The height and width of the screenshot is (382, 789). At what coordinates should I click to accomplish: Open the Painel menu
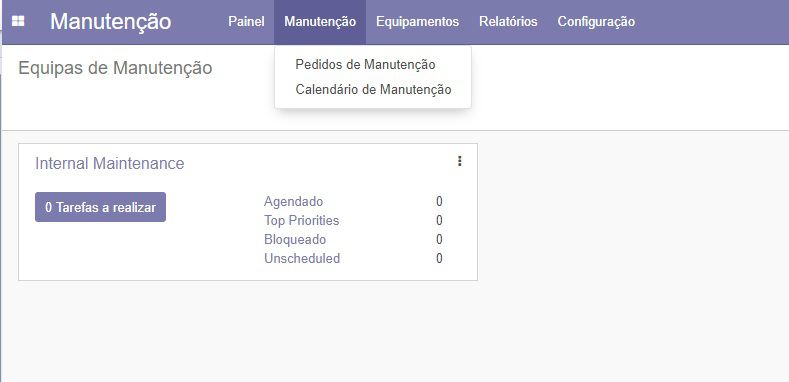(x=246, y=22)
